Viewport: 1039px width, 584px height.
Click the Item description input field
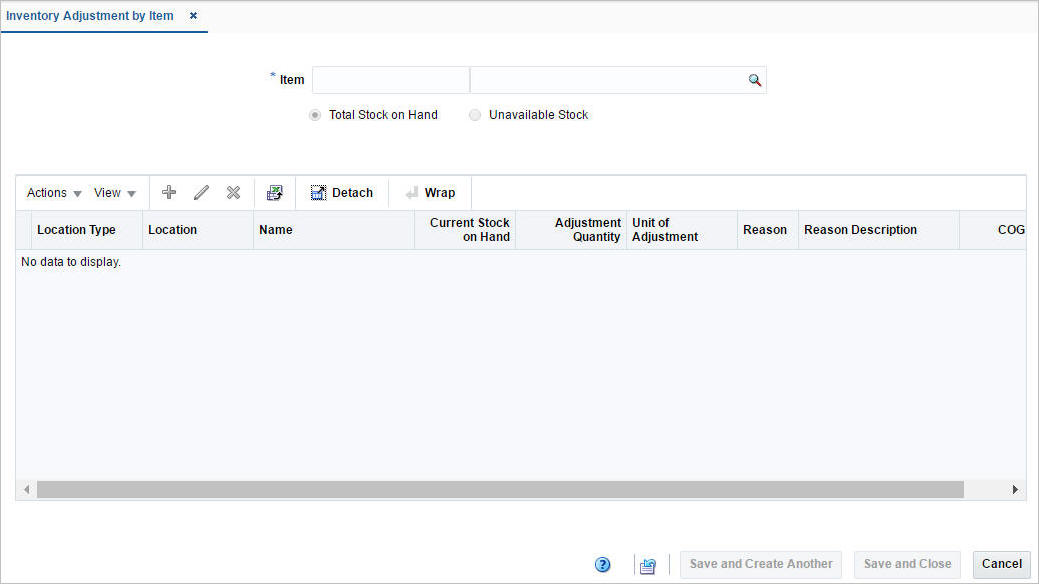click(x=608, y=80)
